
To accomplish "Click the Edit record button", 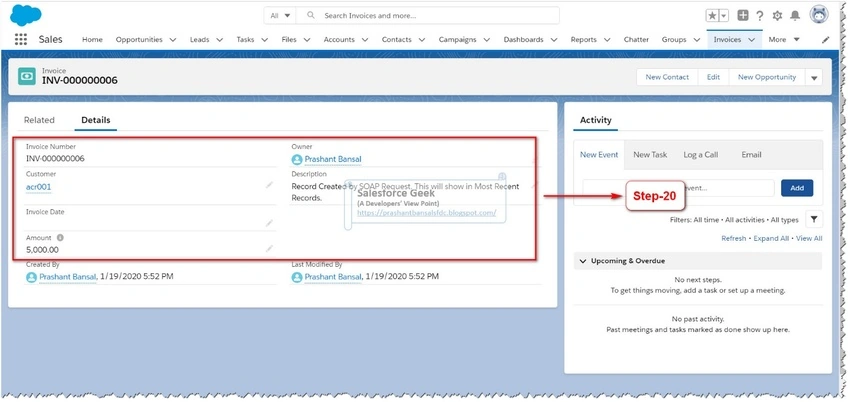I will point(713,77).
